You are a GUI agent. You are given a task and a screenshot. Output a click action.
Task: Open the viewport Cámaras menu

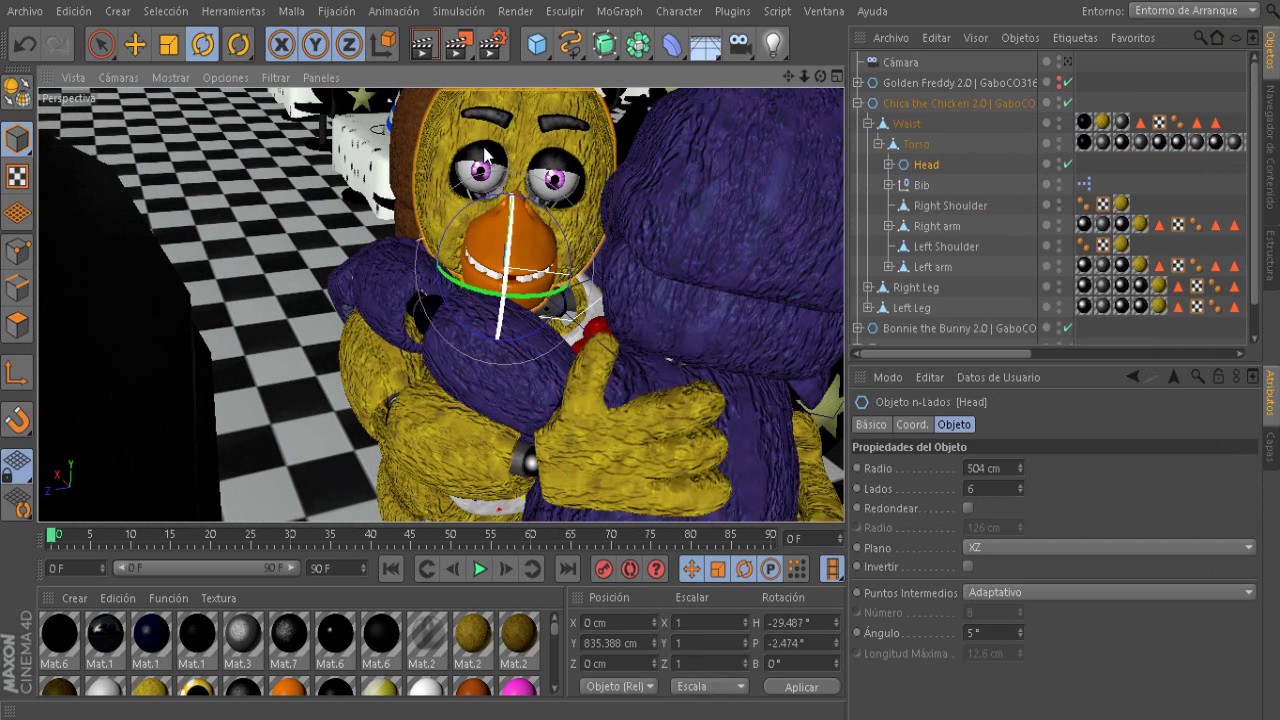pos(118,77)
